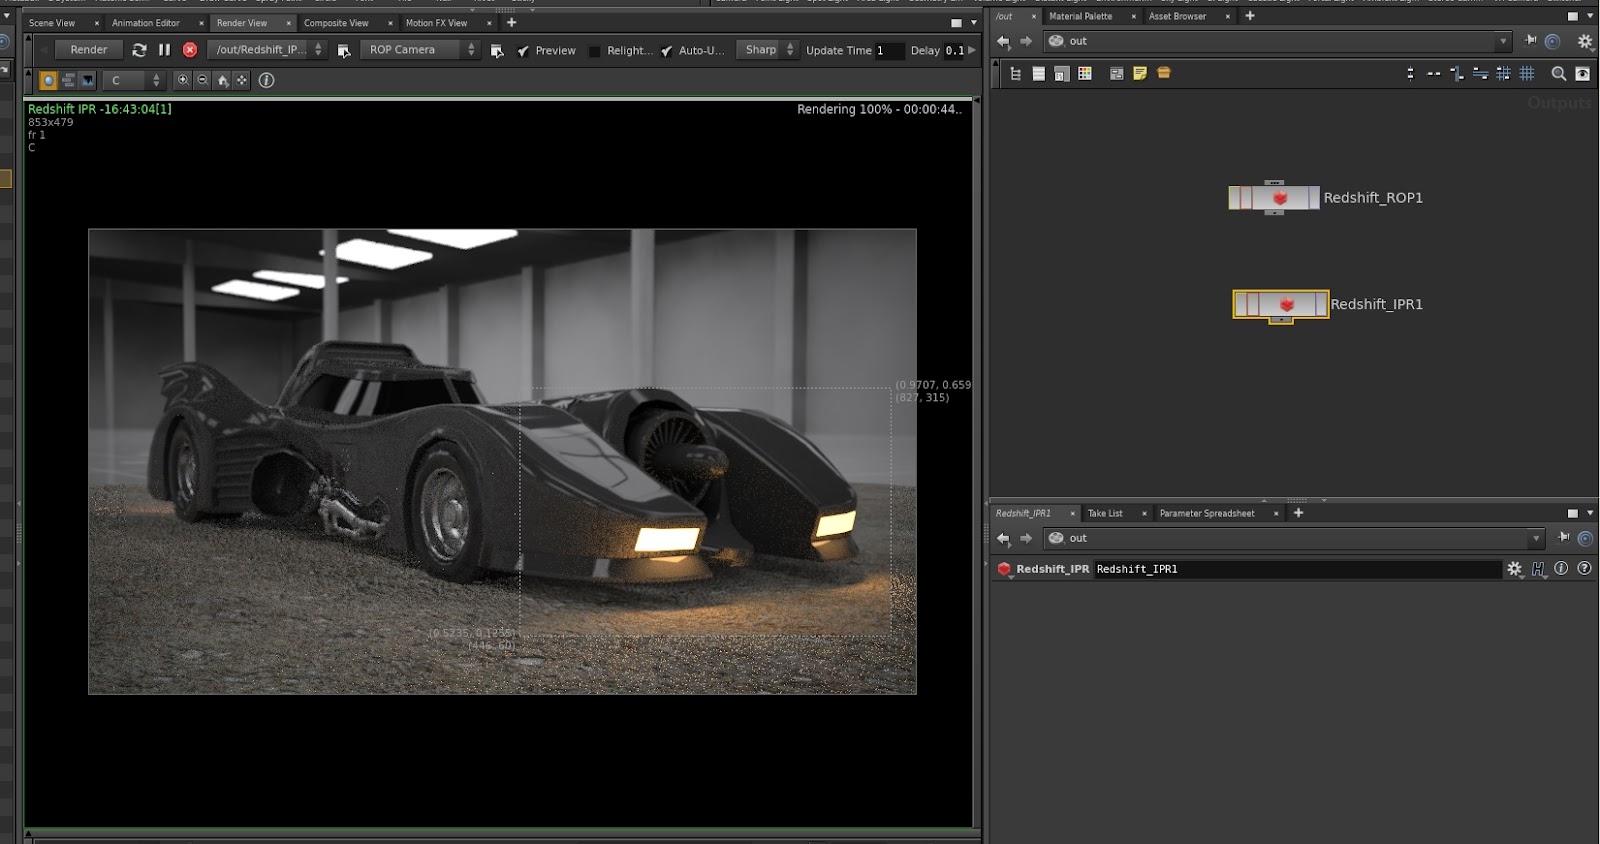Open the Material Palette tab
1600x844 pixels.
coord(1080,16)
